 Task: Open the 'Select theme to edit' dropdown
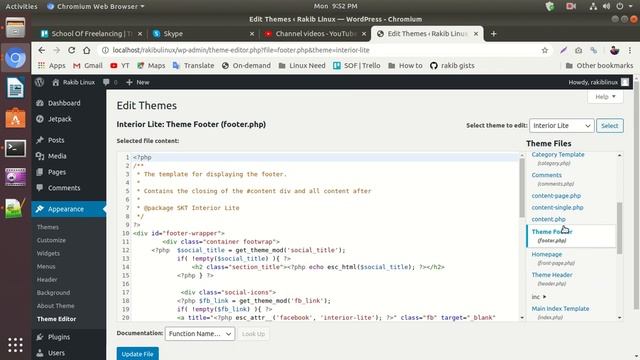coord(561,125)
